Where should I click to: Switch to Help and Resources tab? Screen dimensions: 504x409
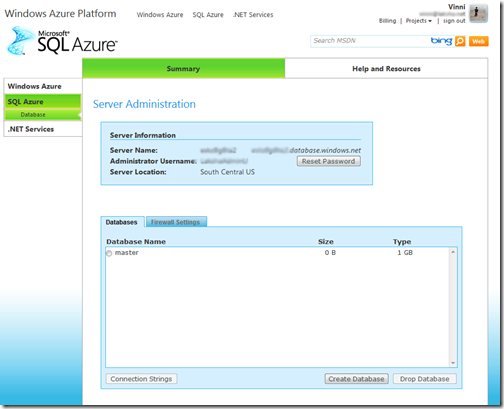click(386, 69)
